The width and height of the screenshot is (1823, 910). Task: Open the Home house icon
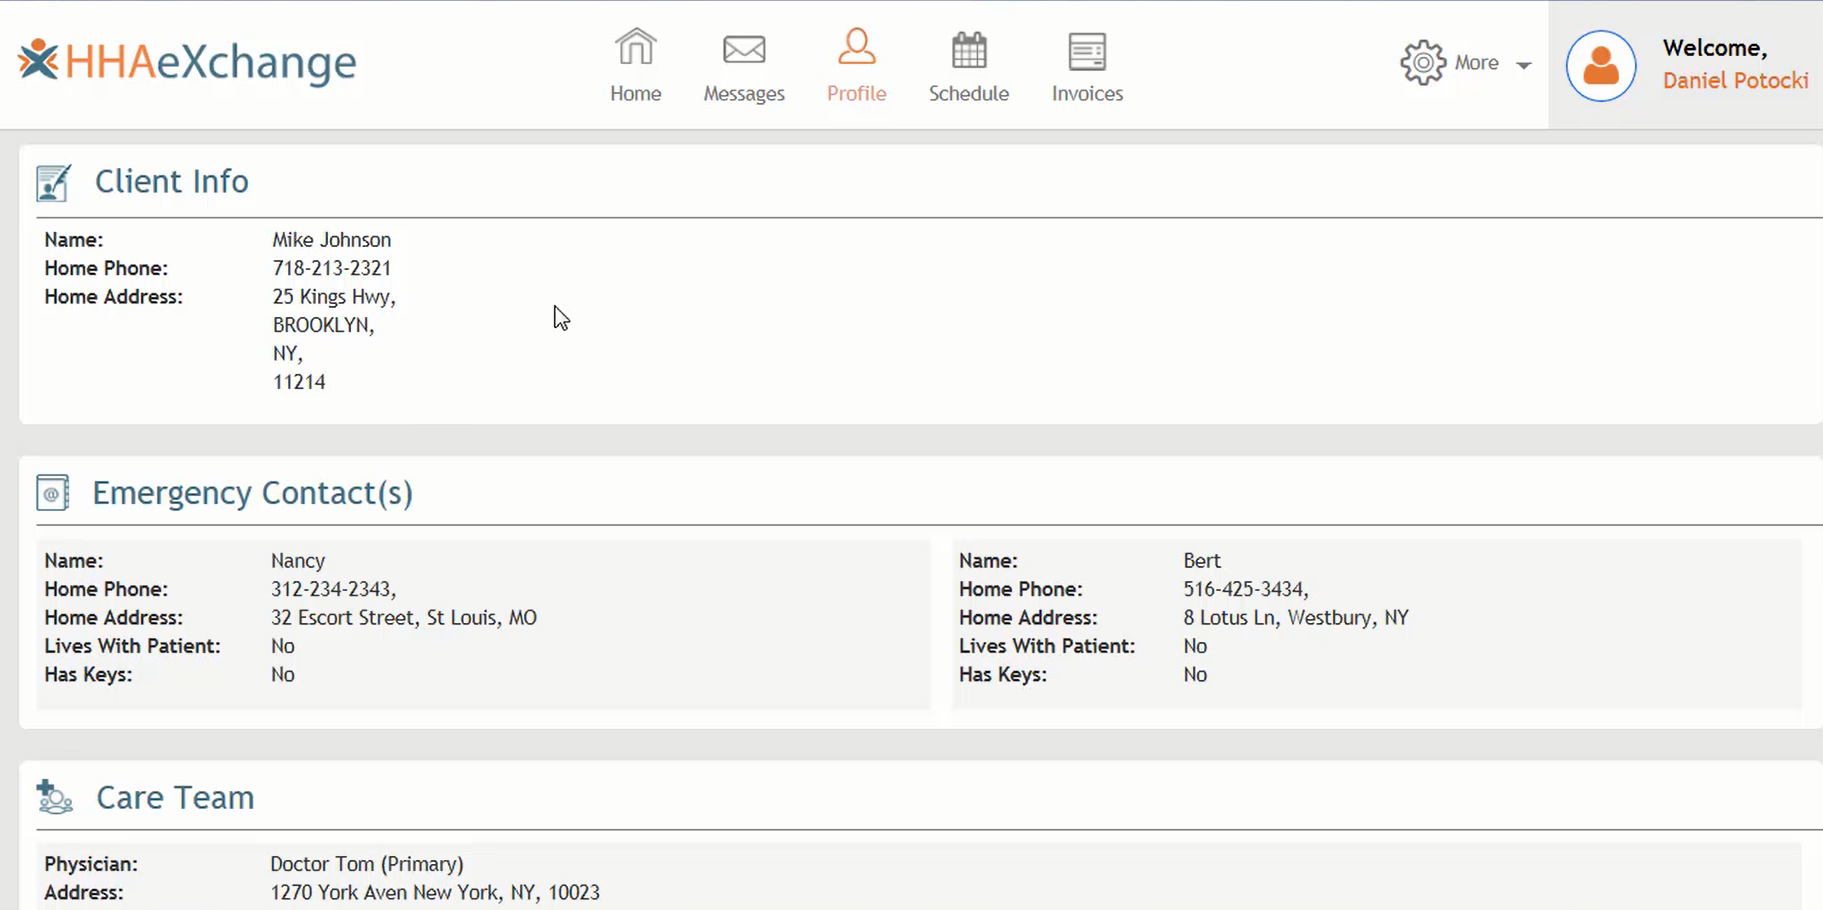click(x=635, y=47)
